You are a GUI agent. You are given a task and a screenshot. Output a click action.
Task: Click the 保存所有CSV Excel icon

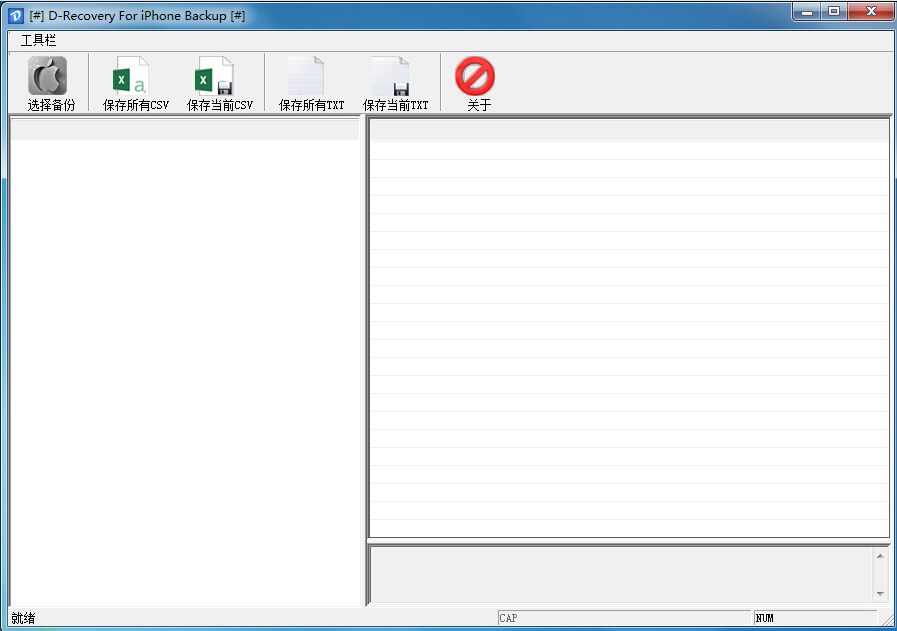(130, 76)
